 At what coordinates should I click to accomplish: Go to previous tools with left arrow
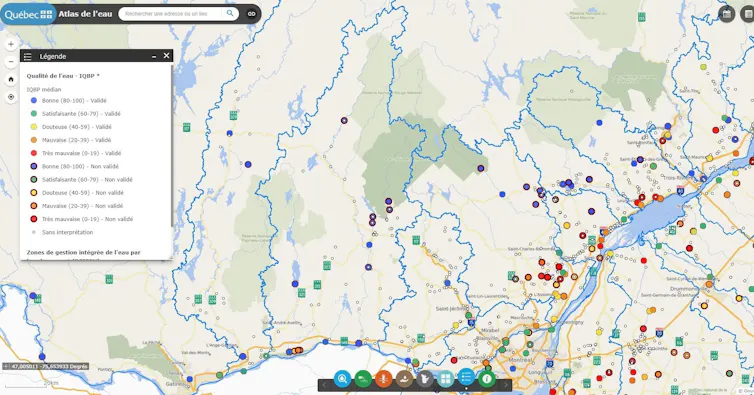pos(325,385)
